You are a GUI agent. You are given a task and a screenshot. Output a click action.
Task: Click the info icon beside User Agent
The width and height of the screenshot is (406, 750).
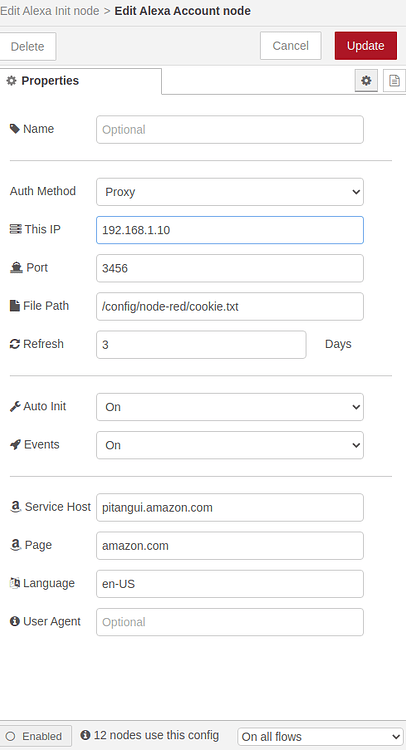(15, 621)
